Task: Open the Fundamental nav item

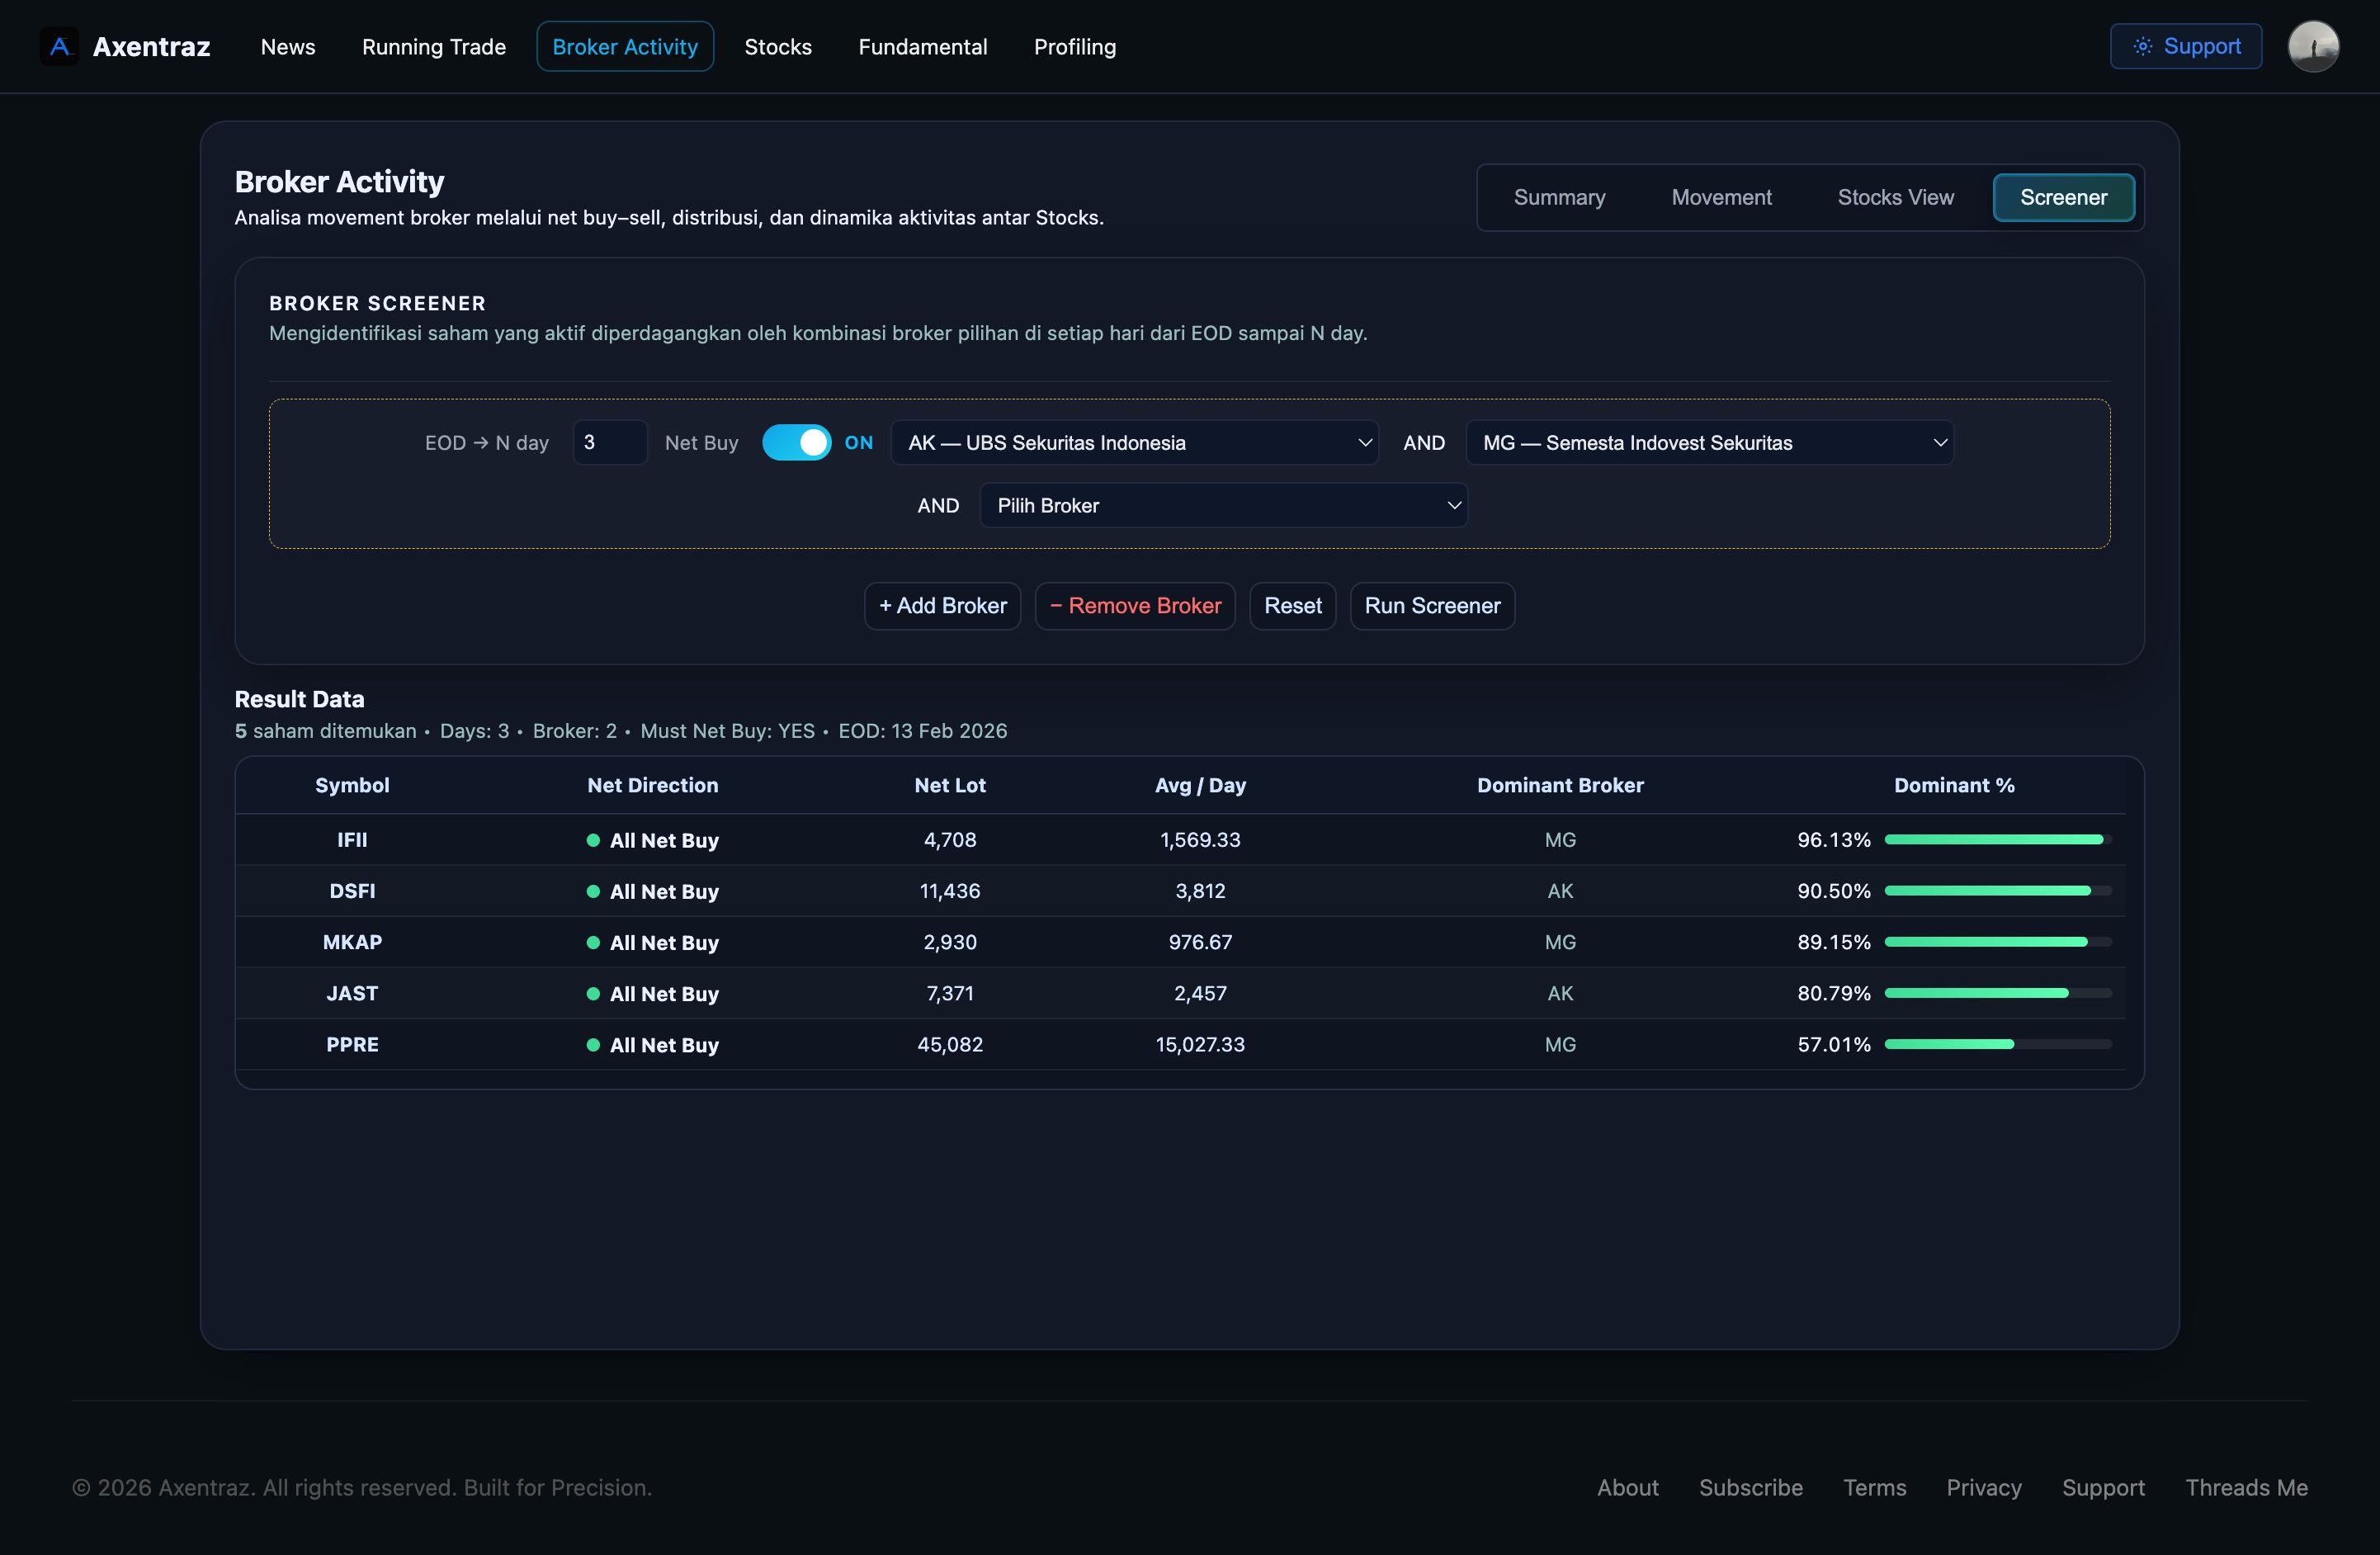Action: [922, 47]
